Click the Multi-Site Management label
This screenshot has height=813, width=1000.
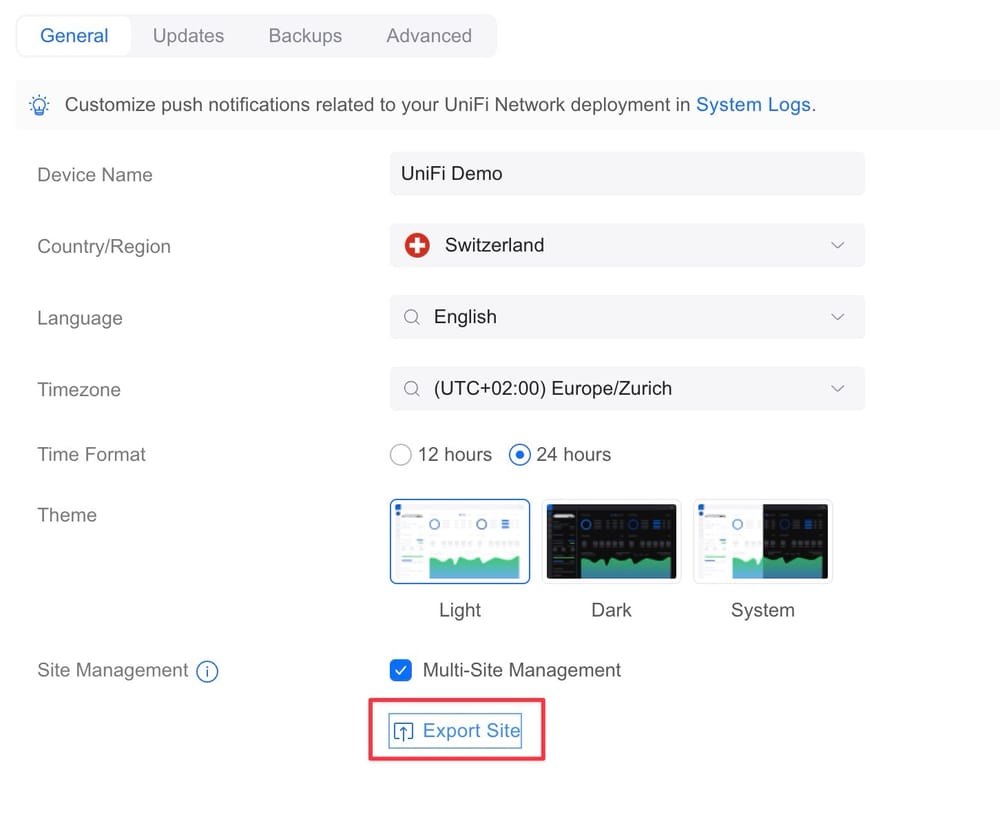(522, 670)
